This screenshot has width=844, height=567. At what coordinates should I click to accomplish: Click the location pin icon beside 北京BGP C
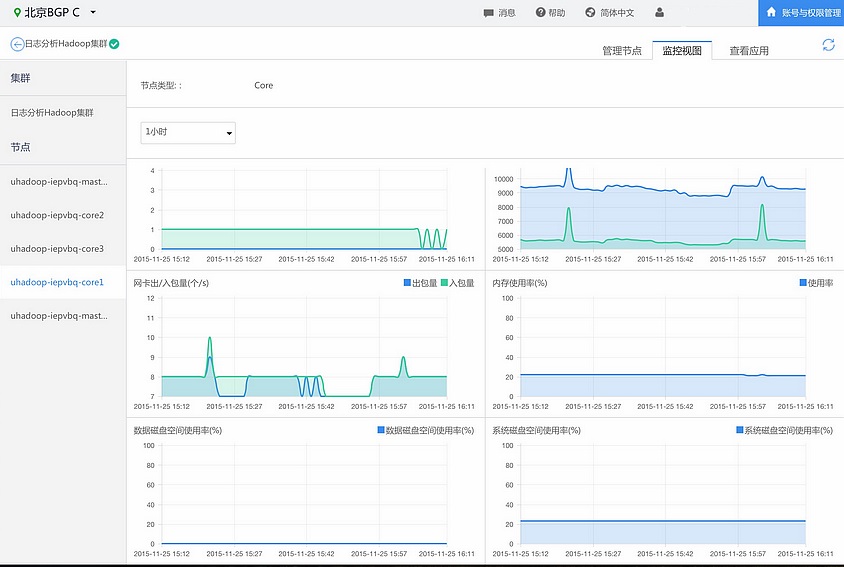17,12
